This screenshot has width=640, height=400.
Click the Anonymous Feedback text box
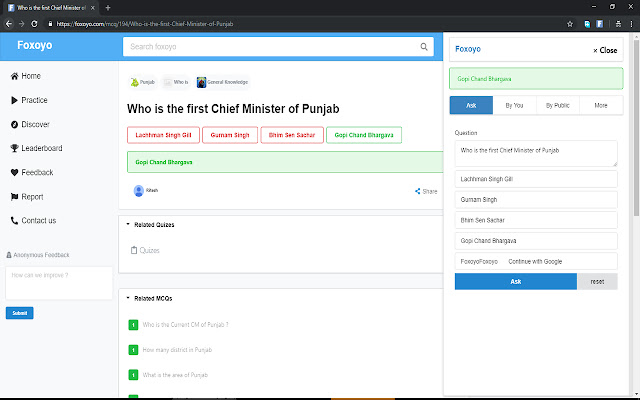pos(58,282)
